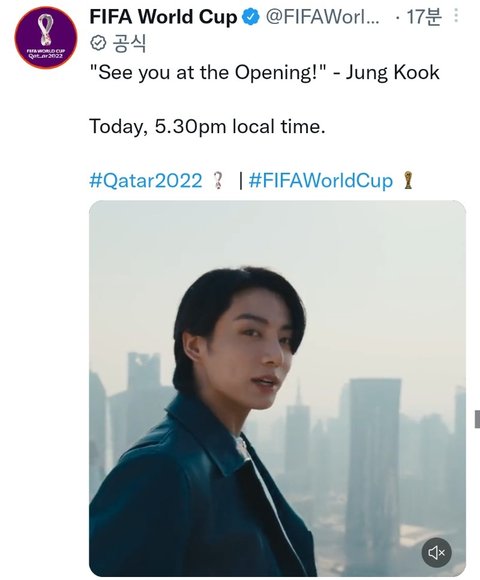Click the "Jung Kook" name in tweet text
This screenshot has width=480, height=580.
tap(392, 73)
